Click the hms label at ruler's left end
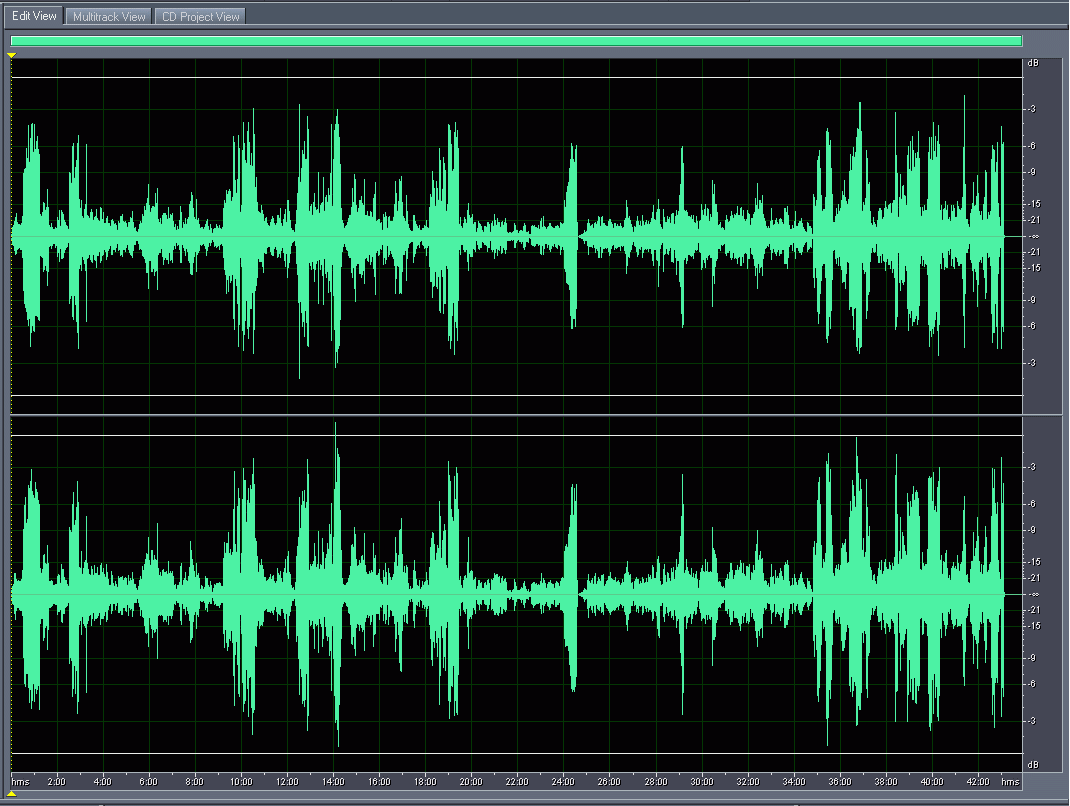Screen dimensions: 1070x806 pos(19,781)
